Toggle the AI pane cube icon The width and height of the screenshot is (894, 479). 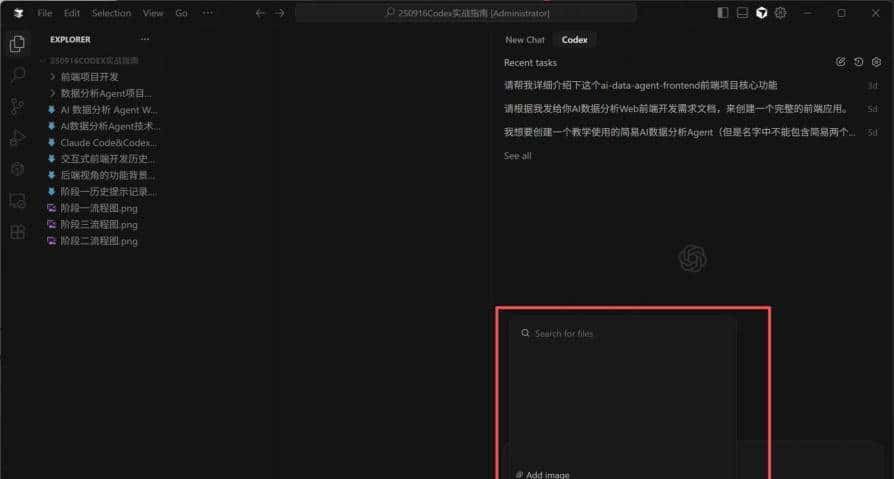pos(761,13)
